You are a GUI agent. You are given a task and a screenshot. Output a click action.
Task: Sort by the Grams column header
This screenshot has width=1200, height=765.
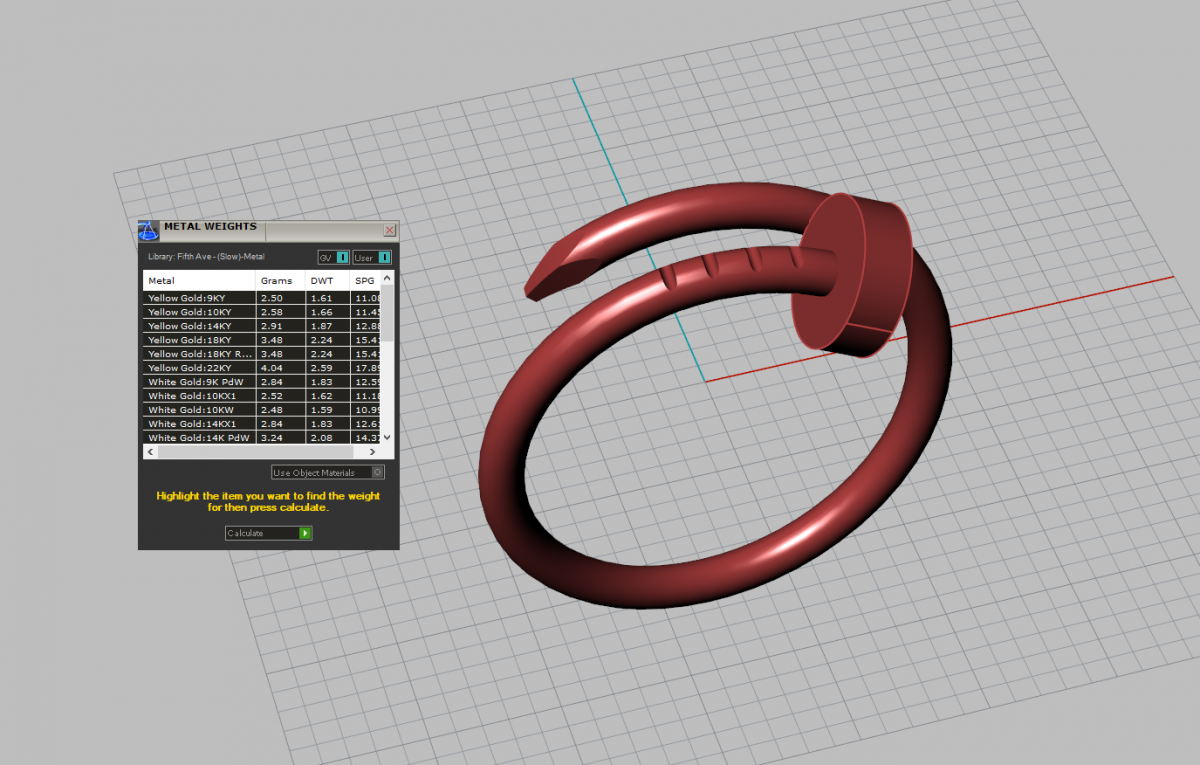click(279, 281)
